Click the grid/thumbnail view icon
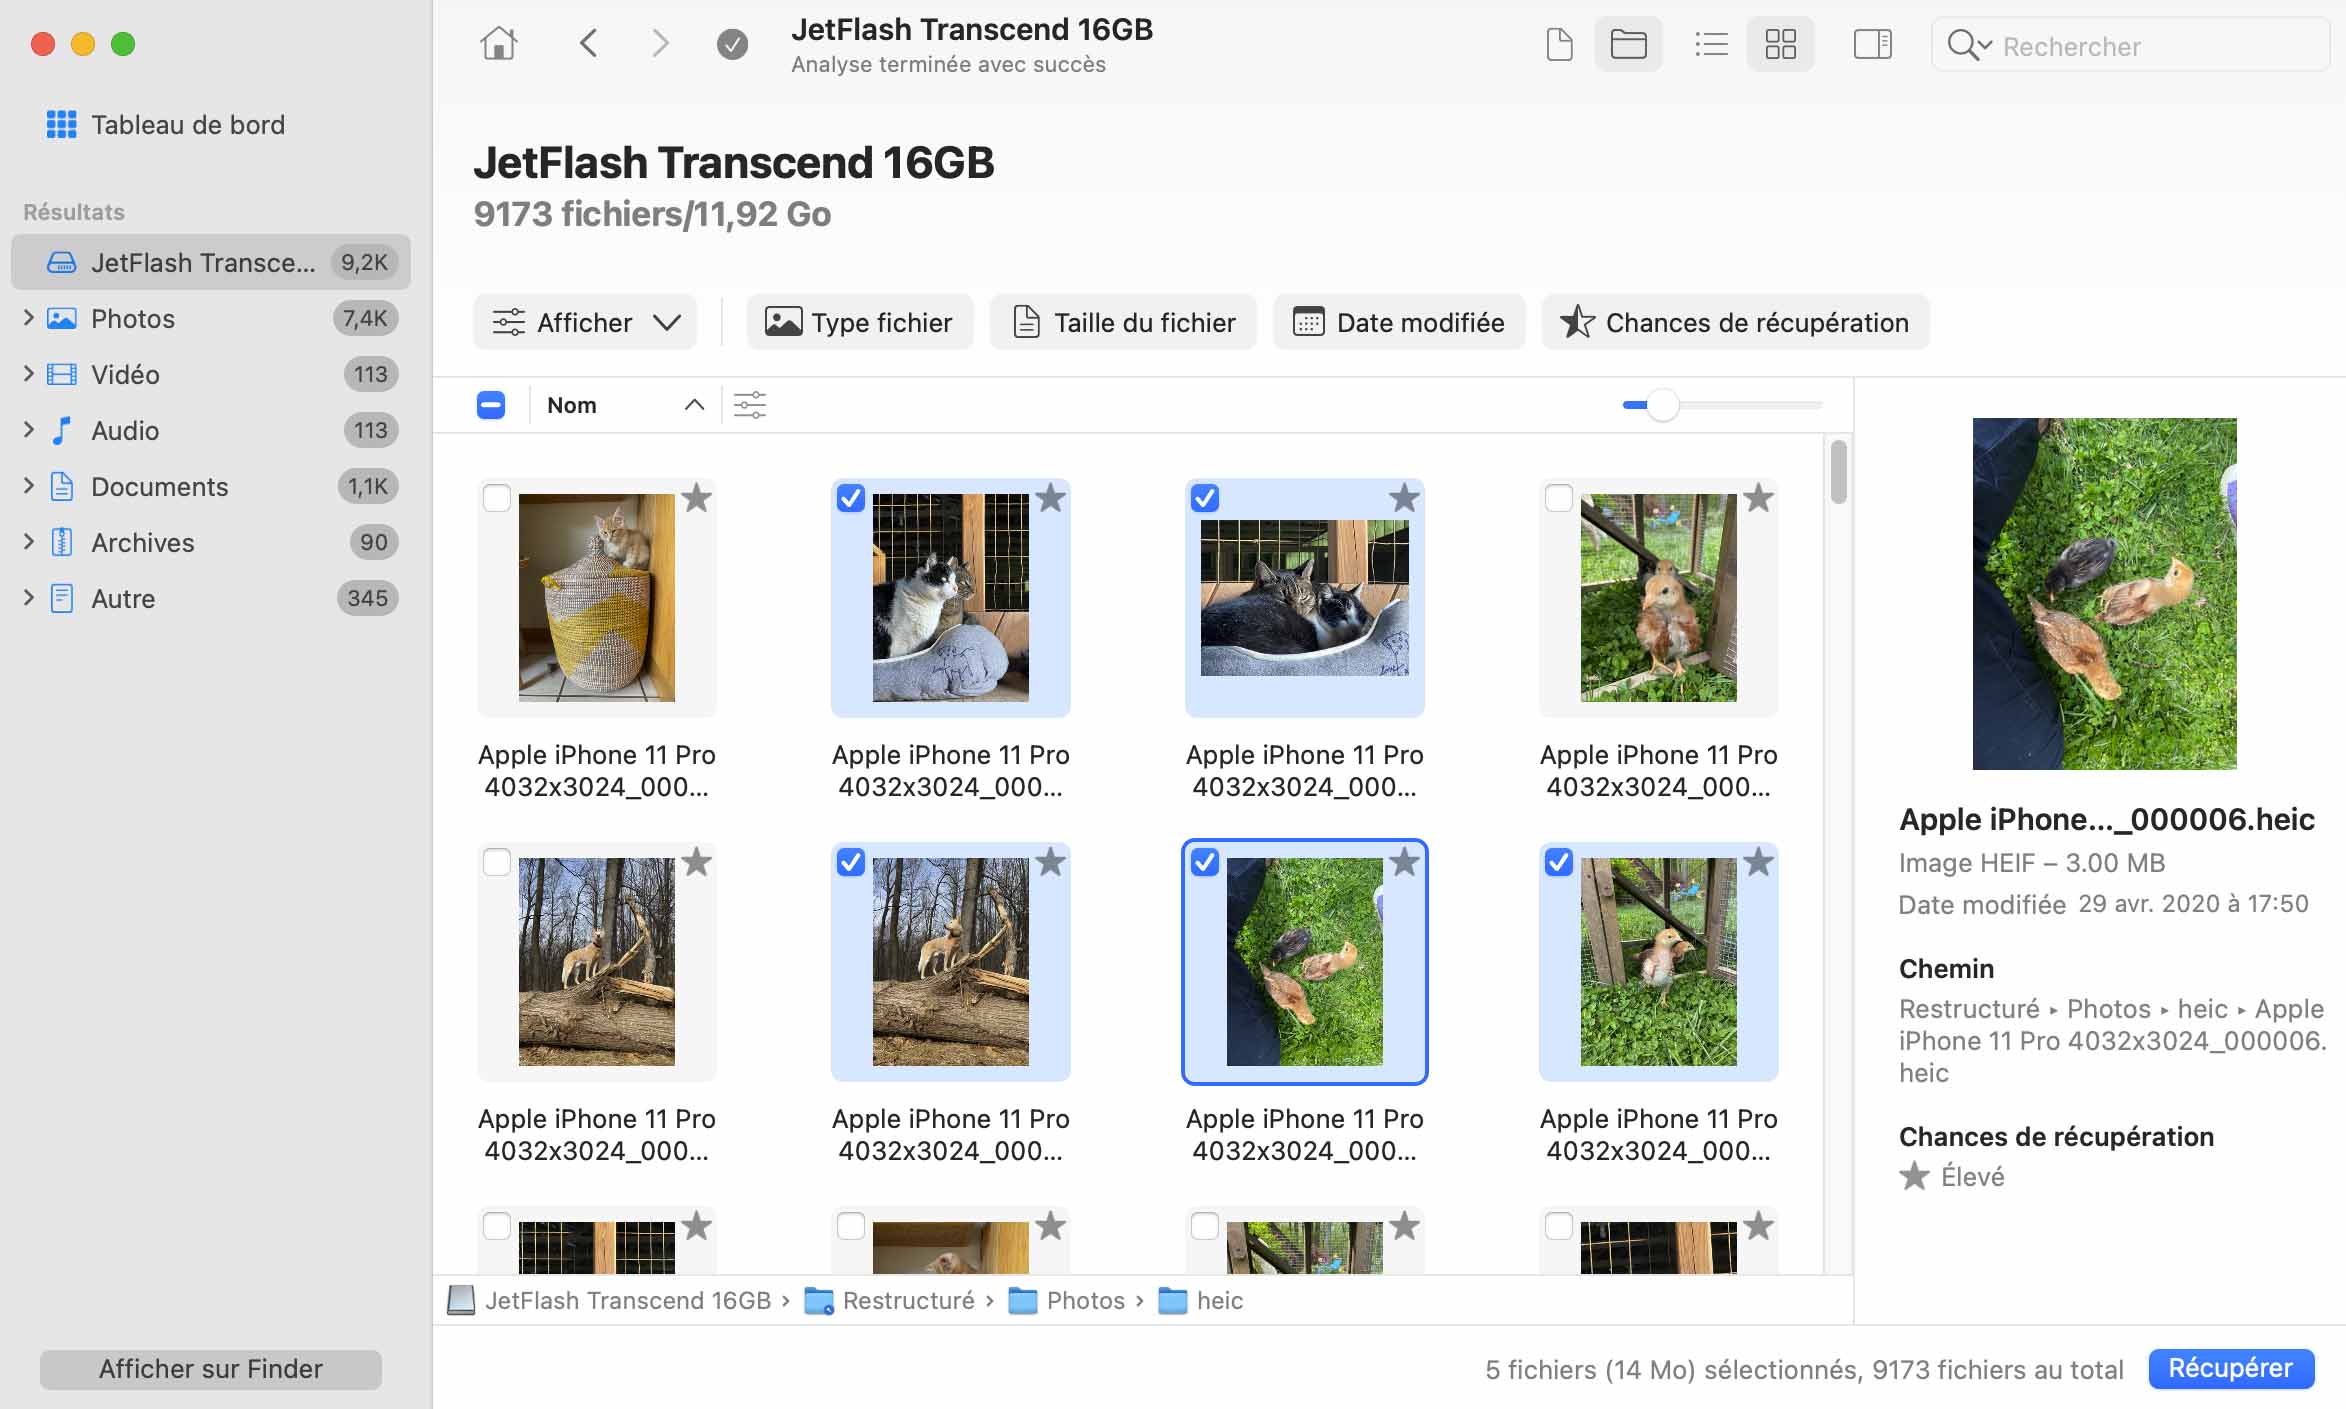The height and width of the screenshot is (1409, 2346). 1781,45
